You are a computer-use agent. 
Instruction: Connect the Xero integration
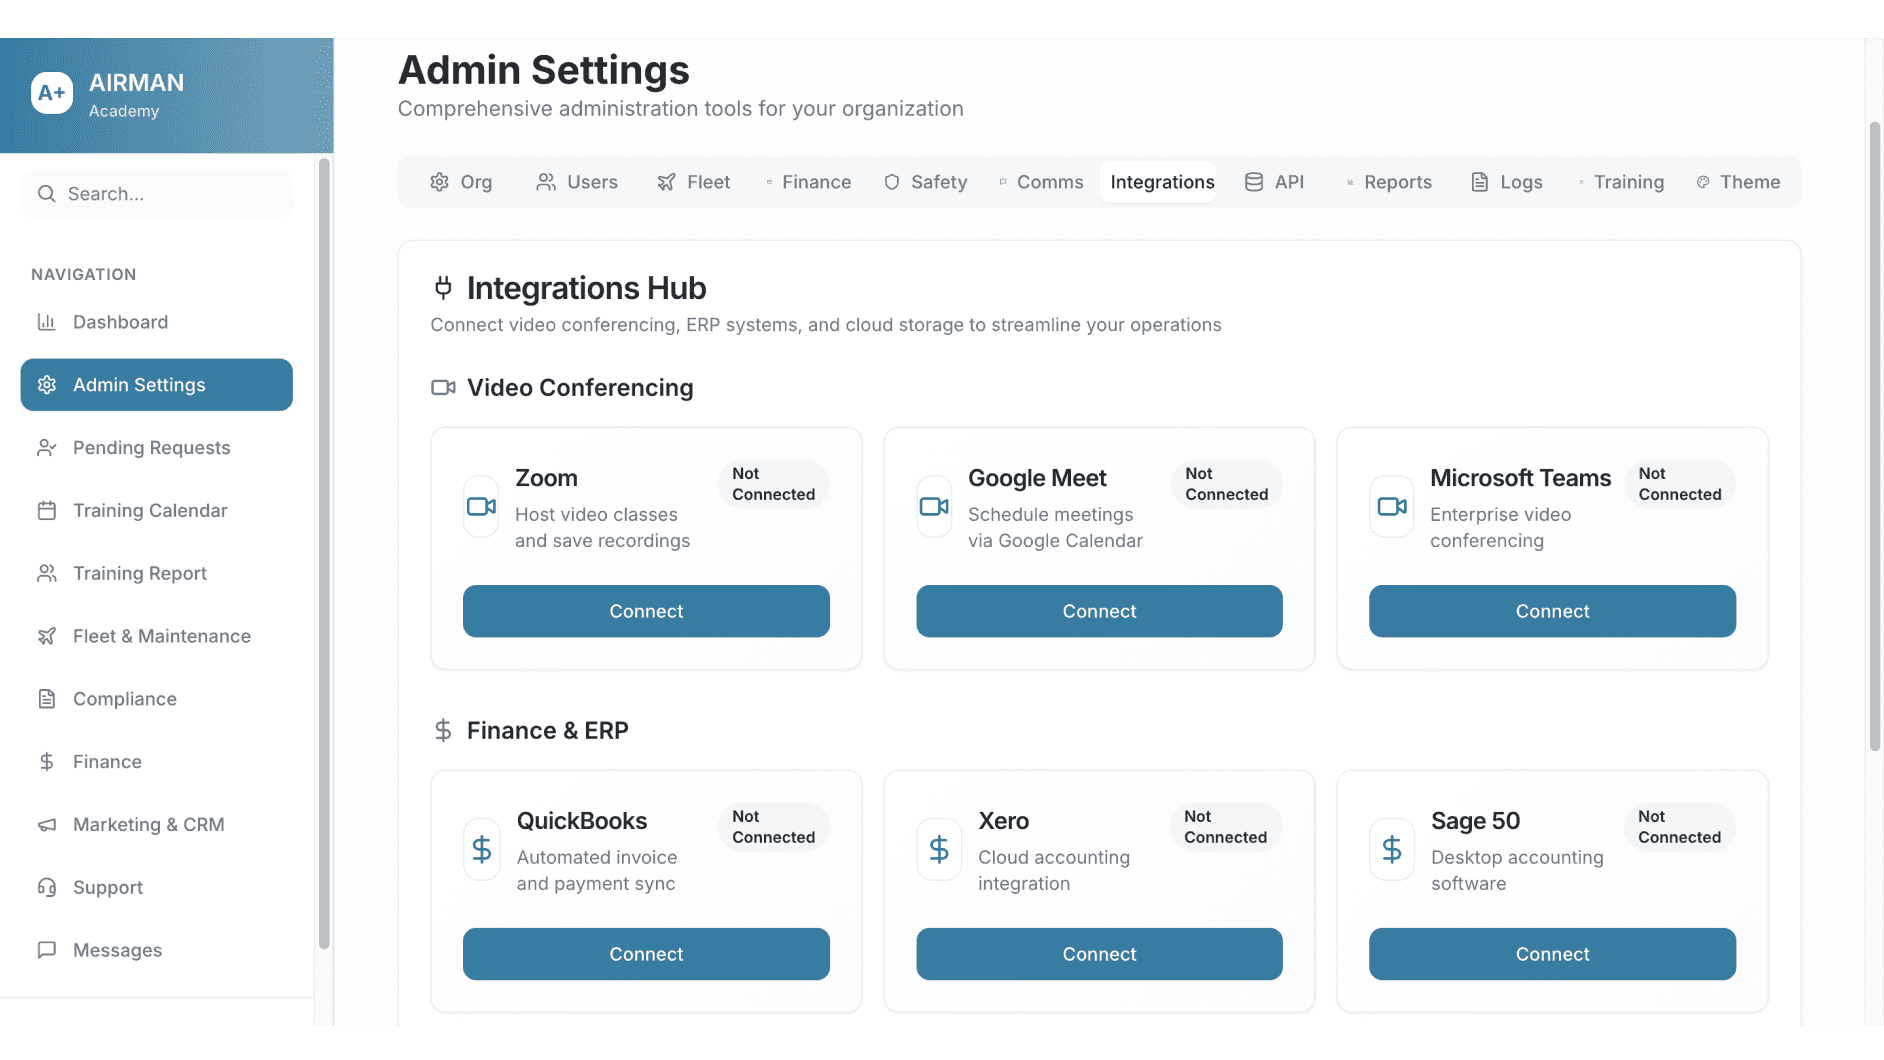coord(1099,954)
